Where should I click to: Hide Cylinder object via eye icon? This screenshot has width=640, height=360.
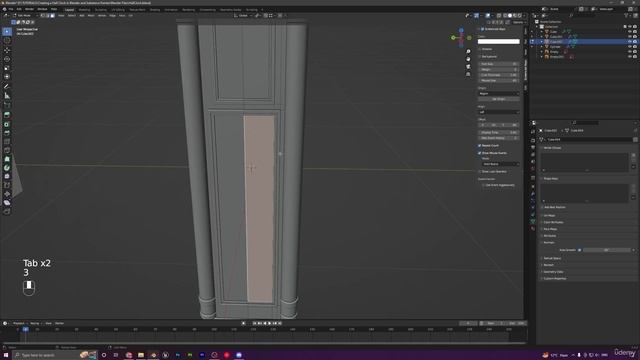(x=629, y=47)
